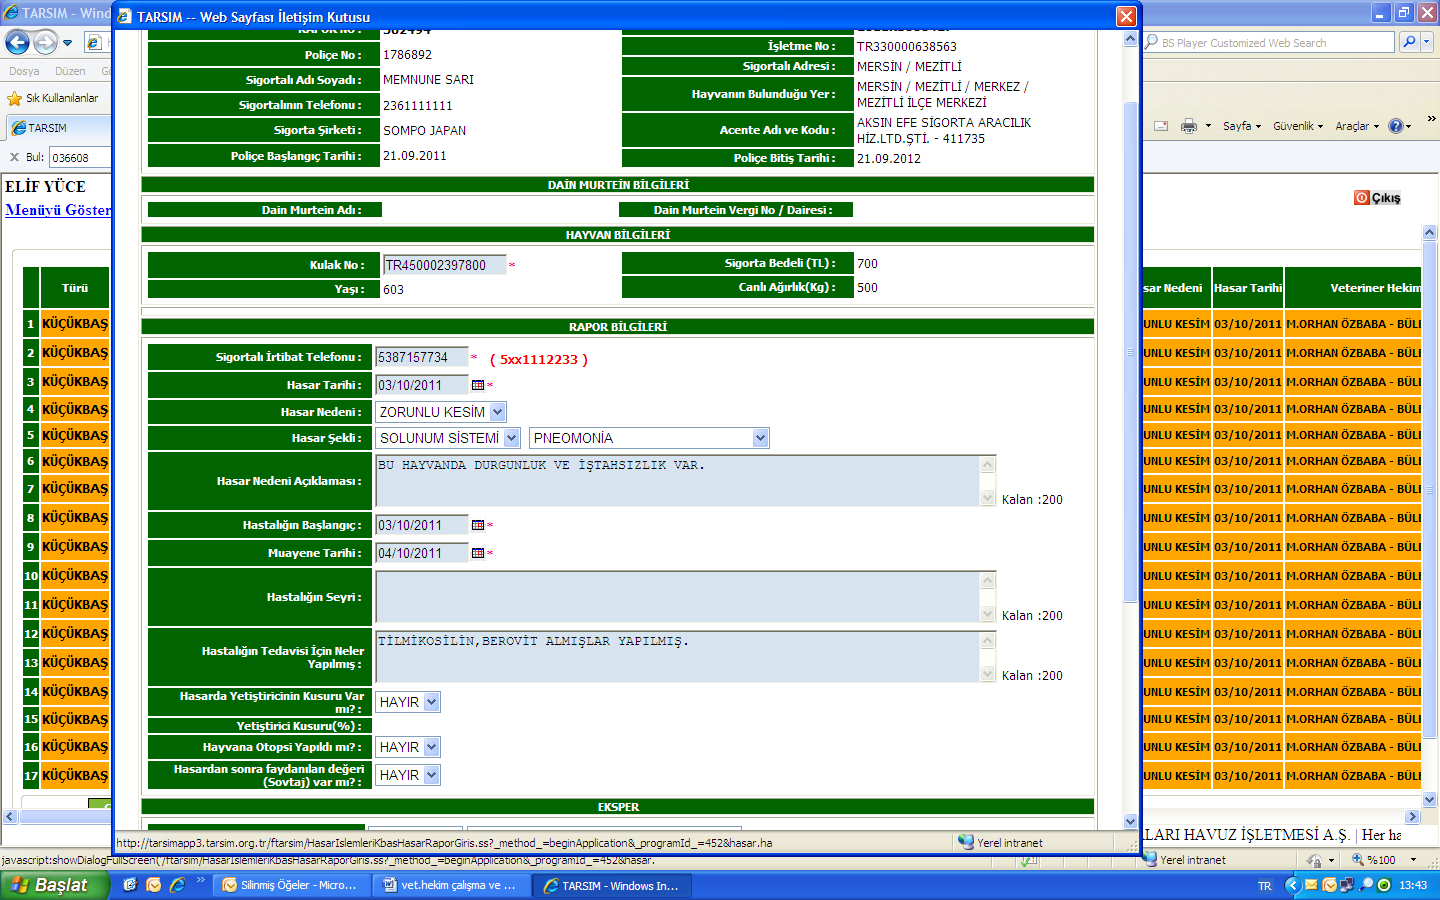This screenshot has width=1440, height=900.
Task: Click the dialog vertical scrollbar down arrow
Action: 1130,821
